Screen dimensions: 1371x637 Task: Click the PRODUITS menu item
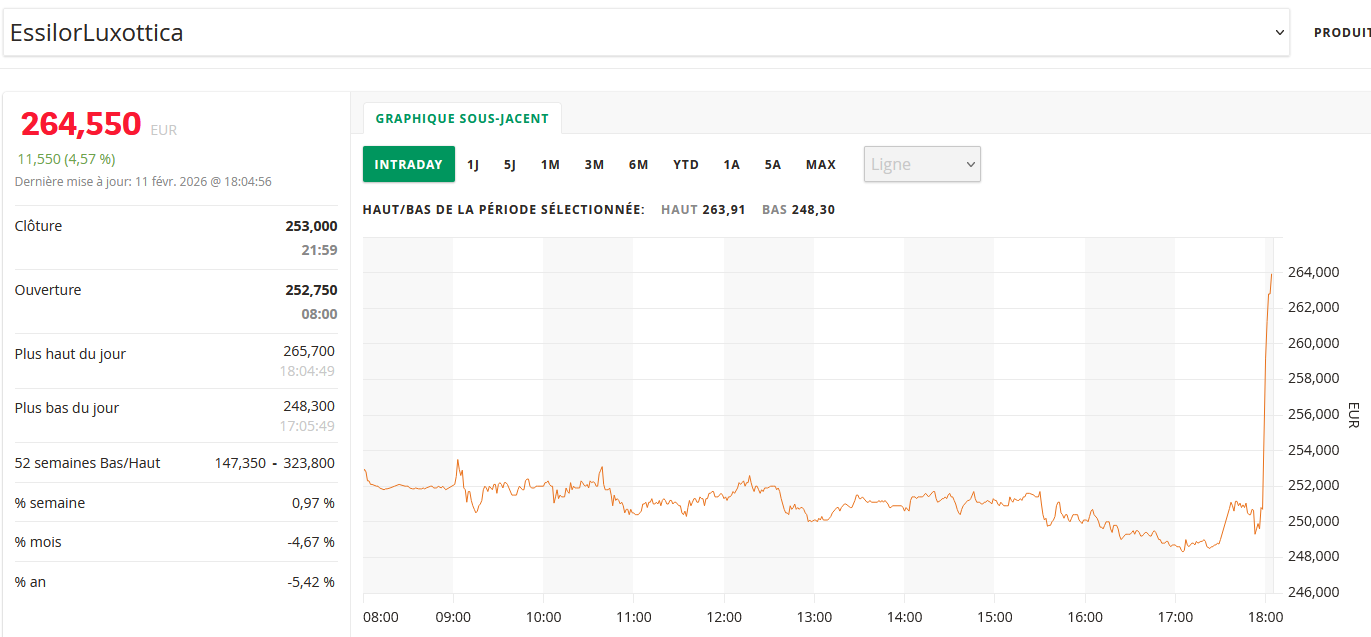(1341, 33)
